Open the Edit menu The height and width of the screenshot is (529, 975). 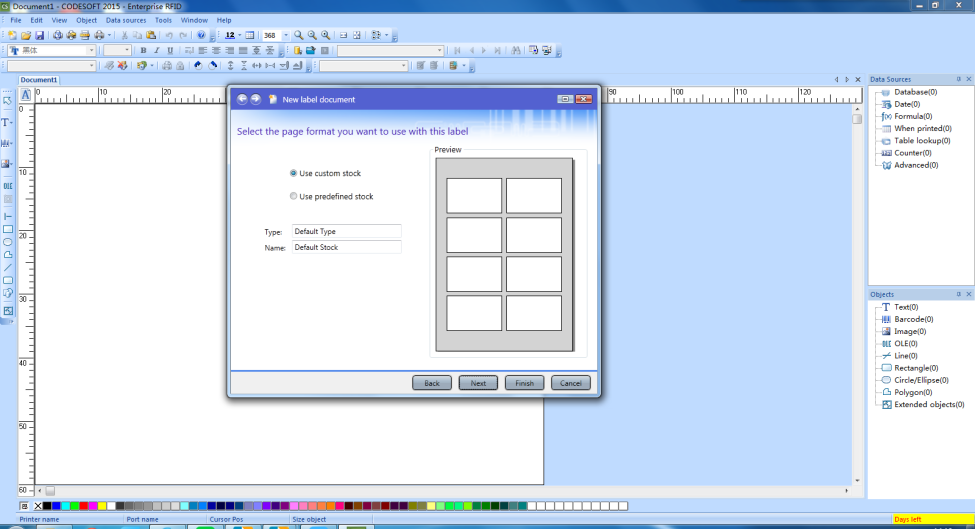[x=37, y=21]
